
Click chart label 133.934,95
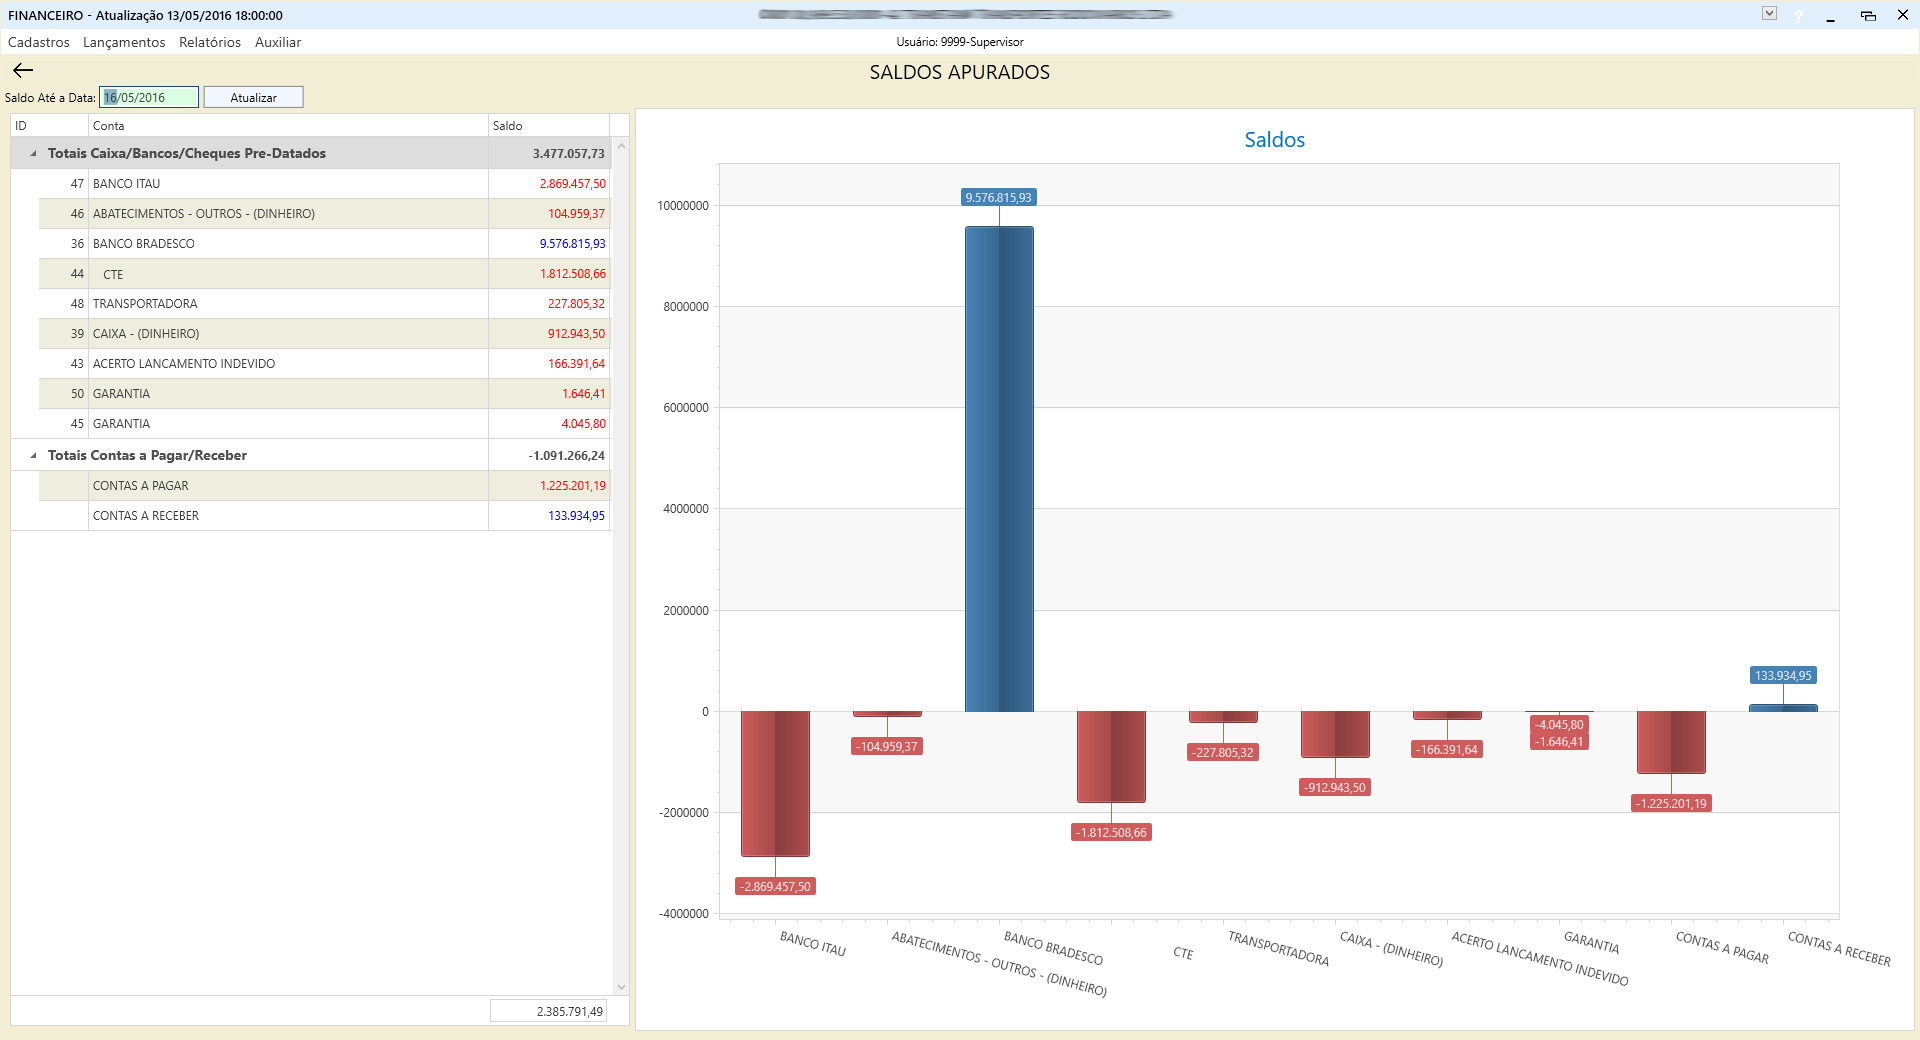(1783, 676)
